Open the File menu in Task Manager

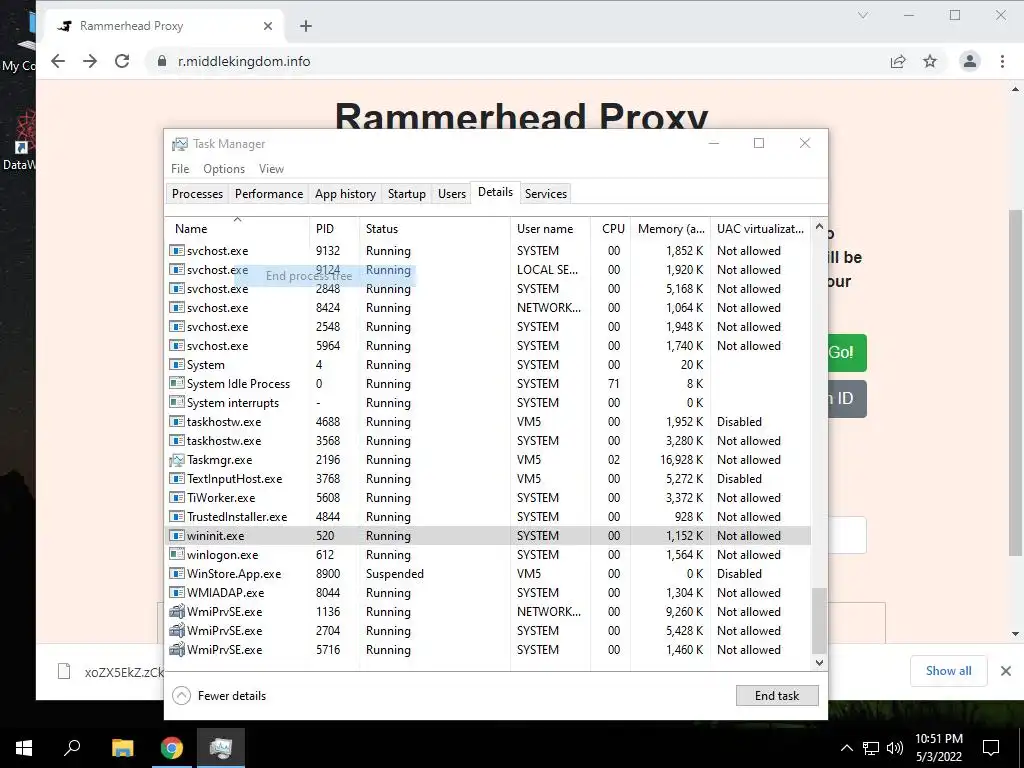coord(180,168)
